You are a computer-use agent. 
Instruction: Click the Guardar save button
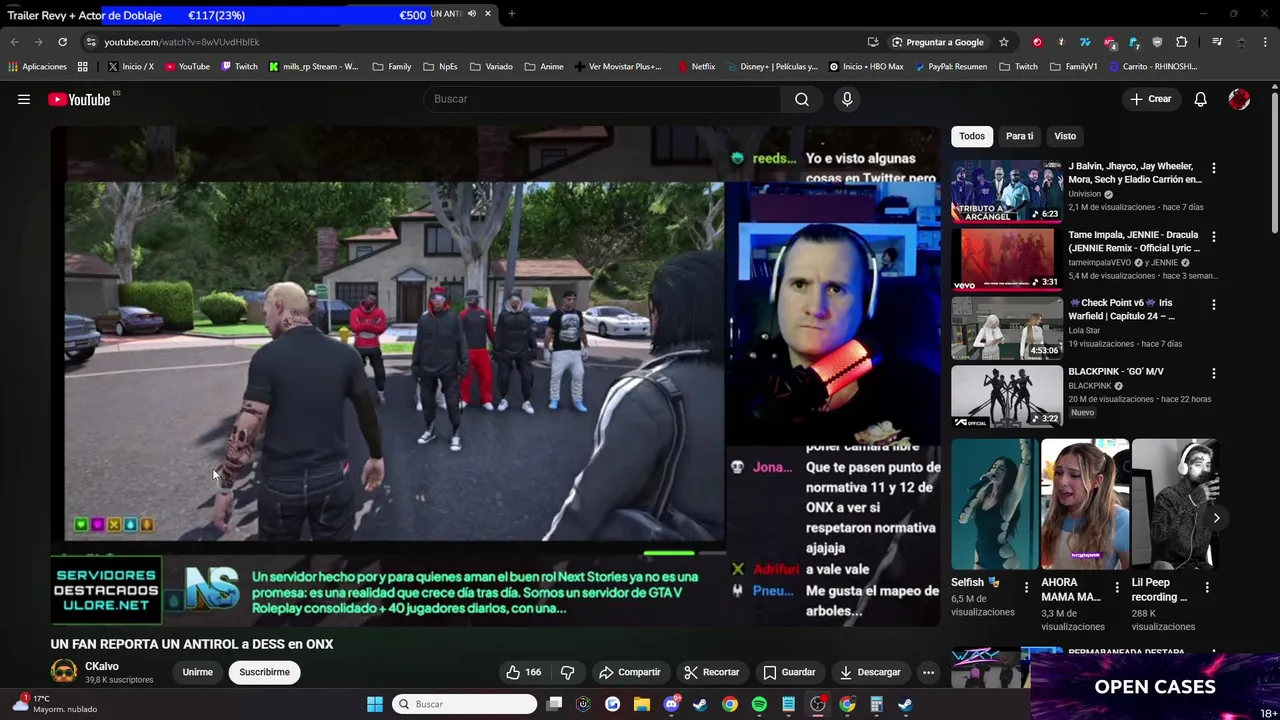point(789,672)
